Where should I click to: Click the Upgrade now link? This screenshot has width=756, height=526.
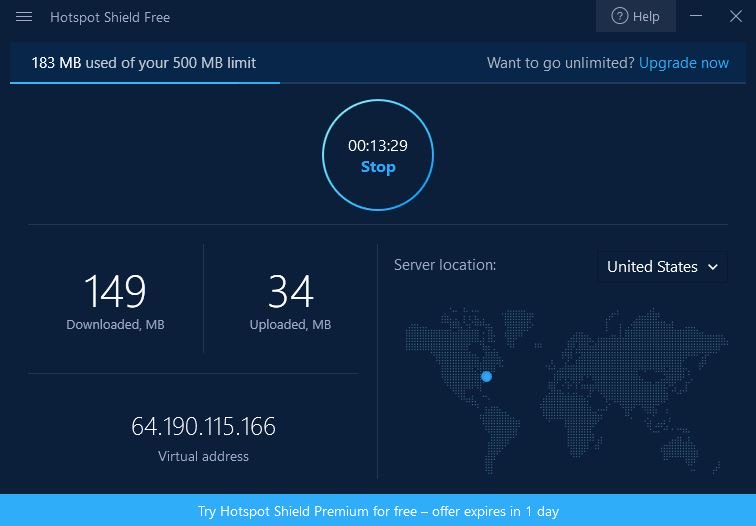coord(683,63)
